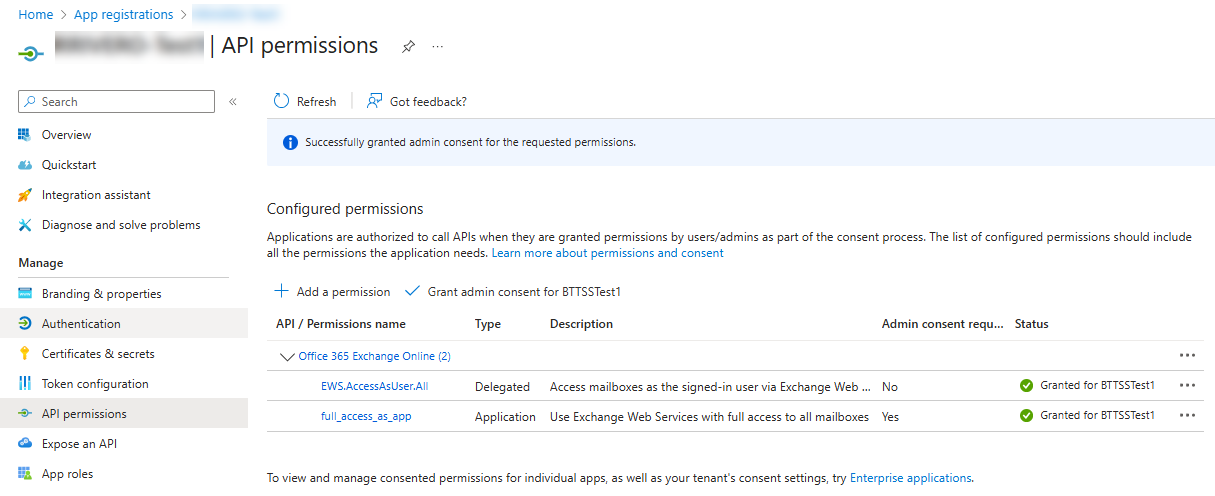The height and width of the screenshot is (496, 1215).
Task: Click the pin icon beside page title
Action: (407, 47)
